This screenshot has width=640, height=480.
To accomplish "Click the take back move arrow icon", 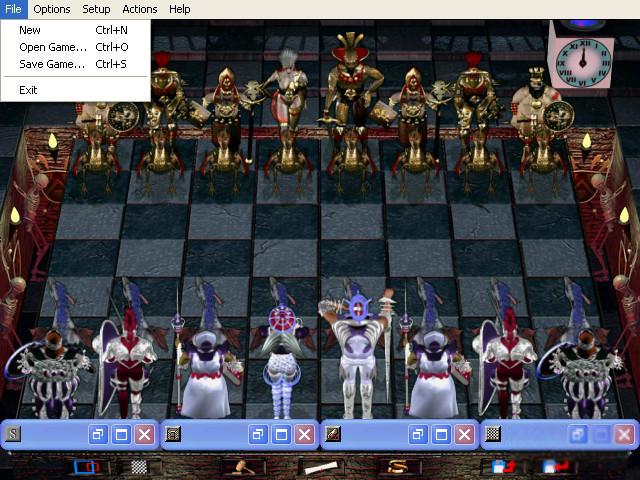I will [504, 467].
